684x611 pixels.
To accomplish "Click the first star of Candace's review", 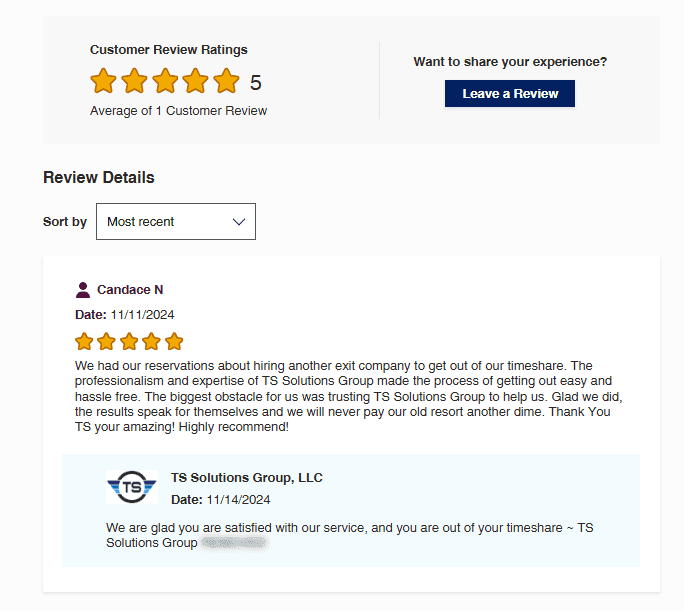I will [85, 342].
